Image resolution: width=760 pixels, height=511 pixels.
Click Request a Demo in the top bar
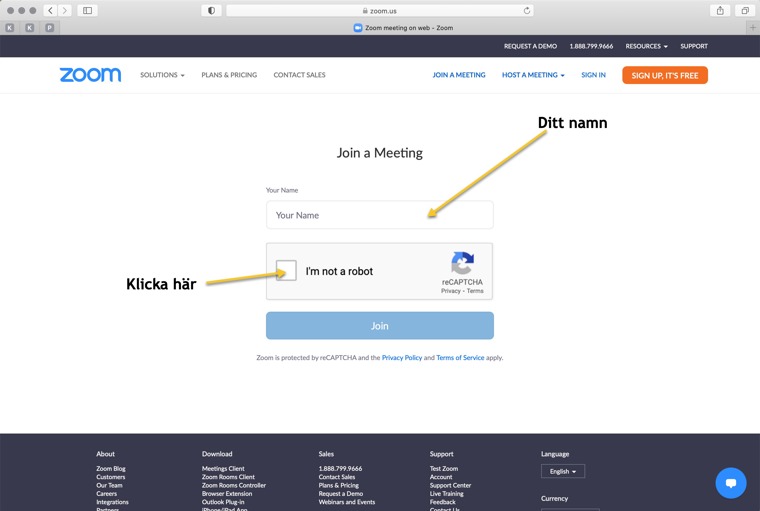click(530, 46)
